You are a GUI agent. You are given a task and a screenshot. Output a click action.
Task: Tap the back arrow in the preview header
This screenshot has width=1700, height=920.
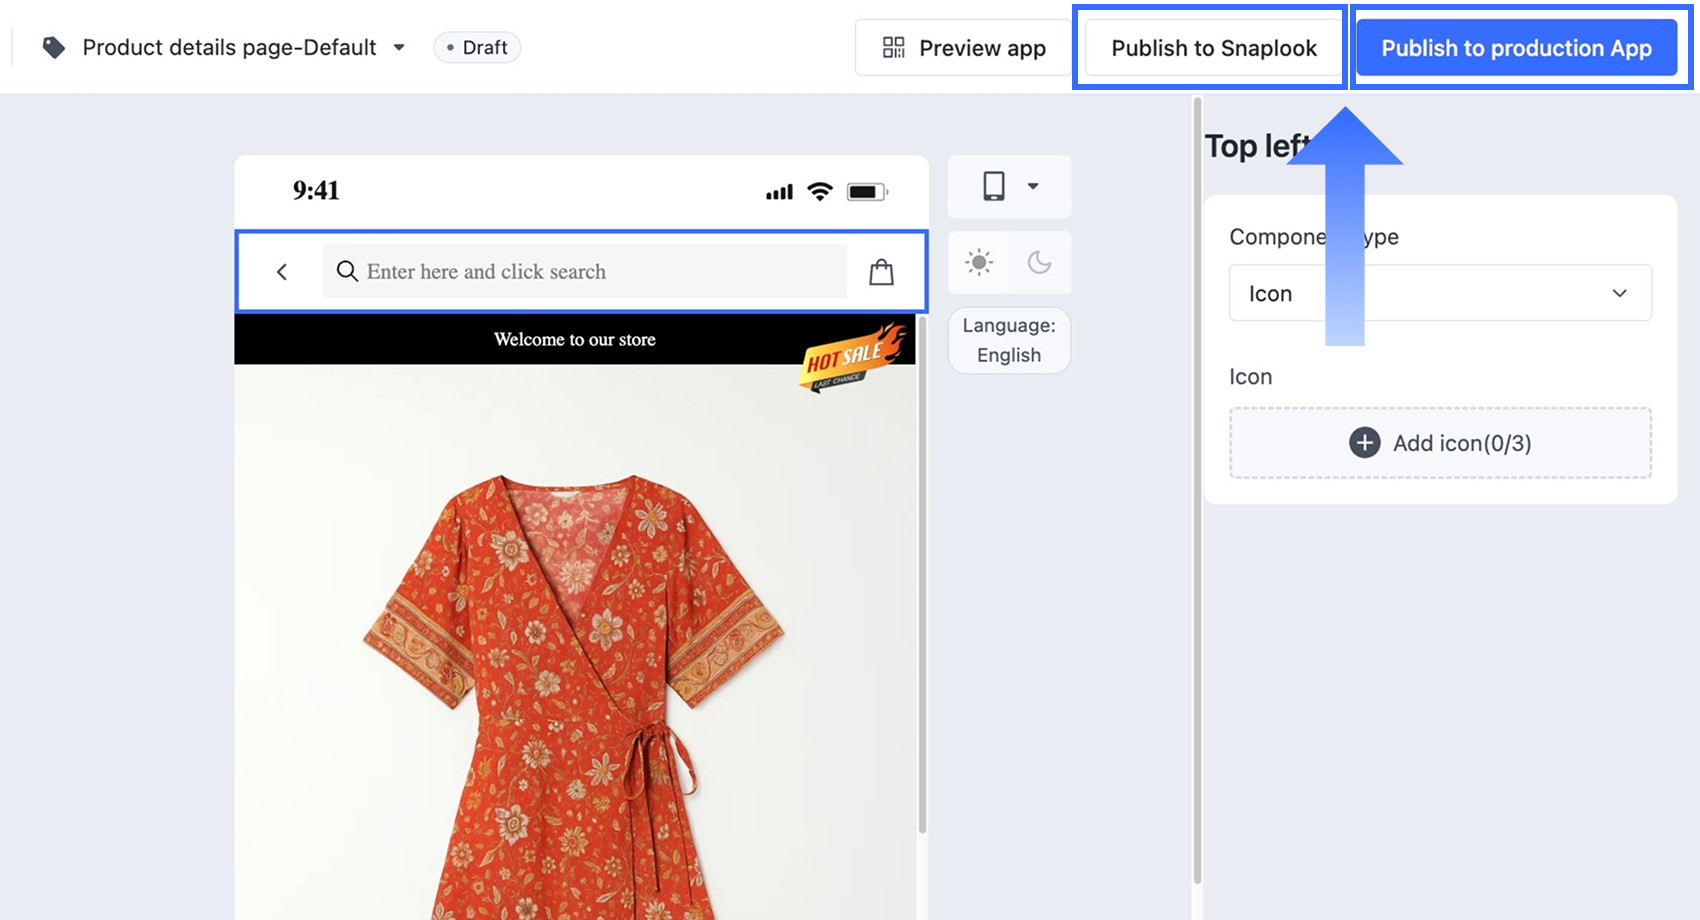282,272
